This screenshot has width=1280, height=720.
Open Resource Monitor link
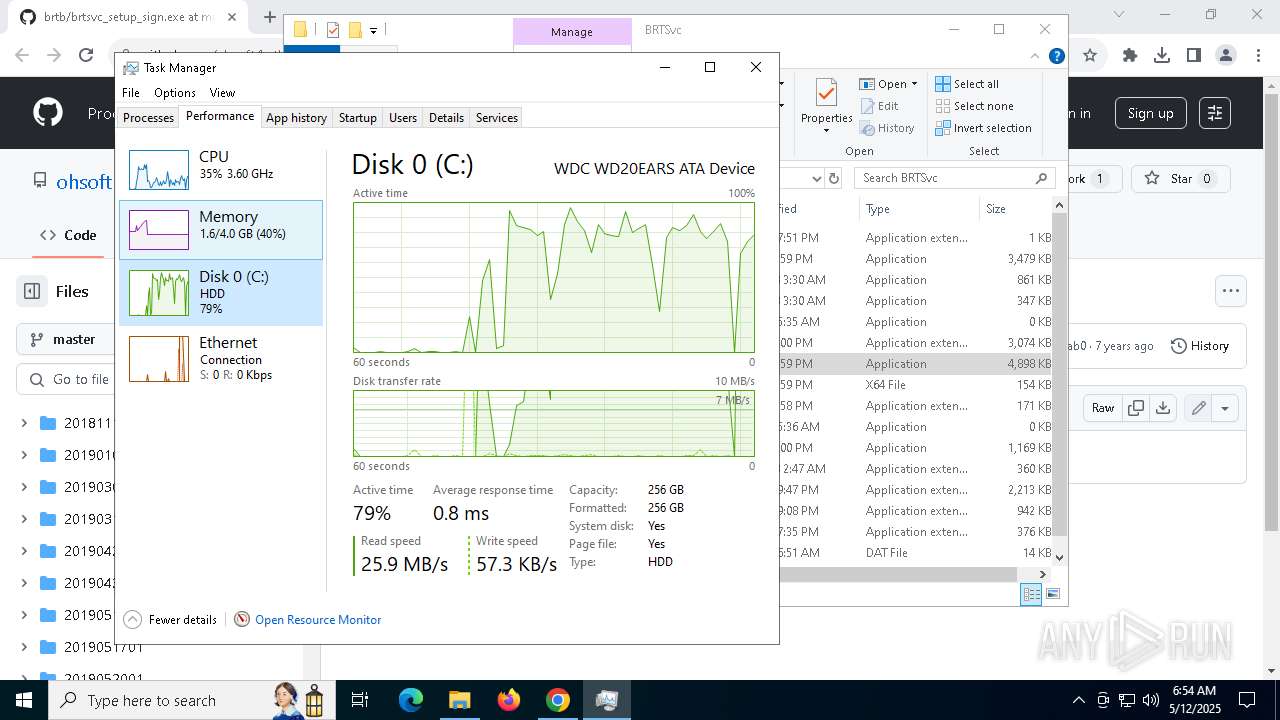pyautogui.click(x=318, y=620)
